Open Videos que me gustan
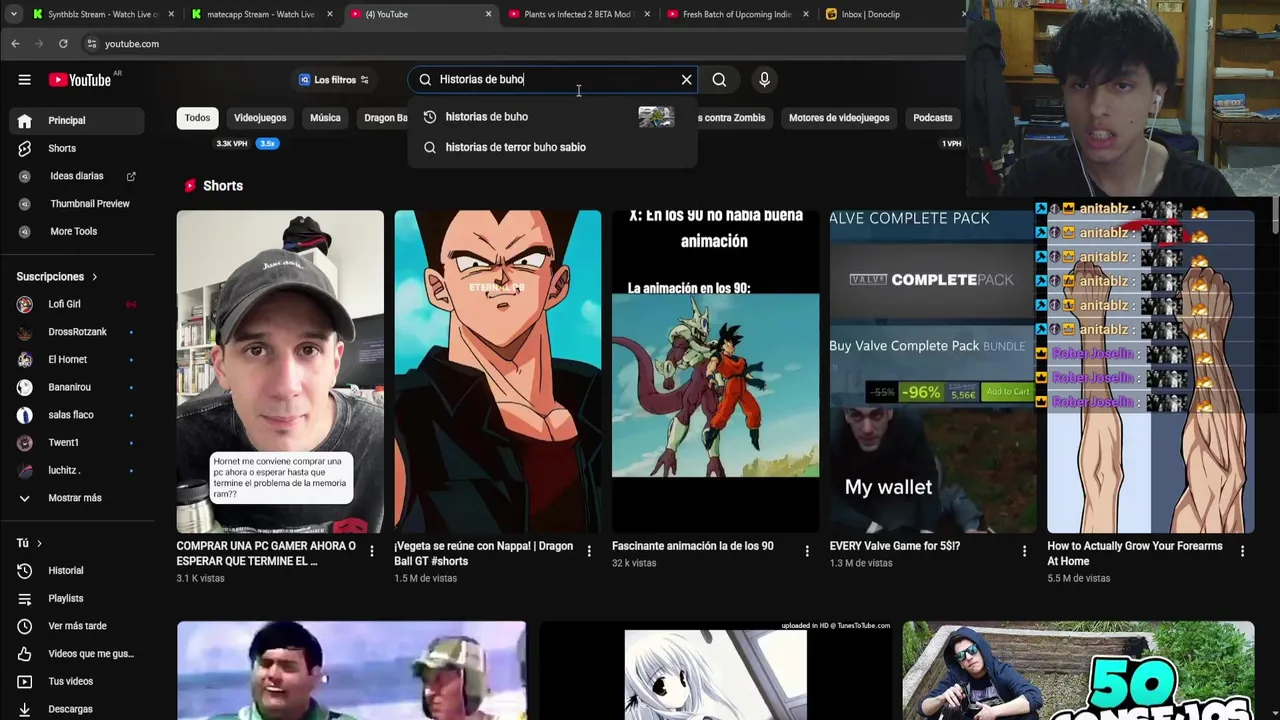The width and height of the screenshot is (1280, 720). pyautogui.click(x=77, y=654)
